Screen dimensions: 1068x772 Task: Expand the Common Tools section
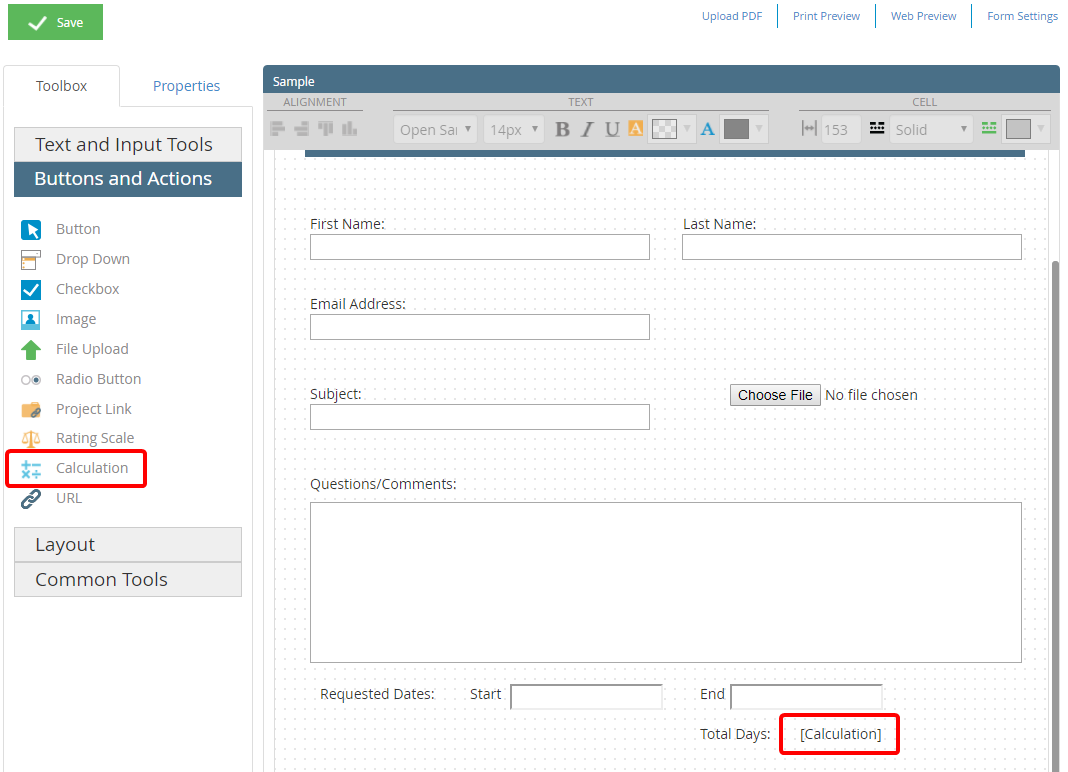tap(101, 579)
